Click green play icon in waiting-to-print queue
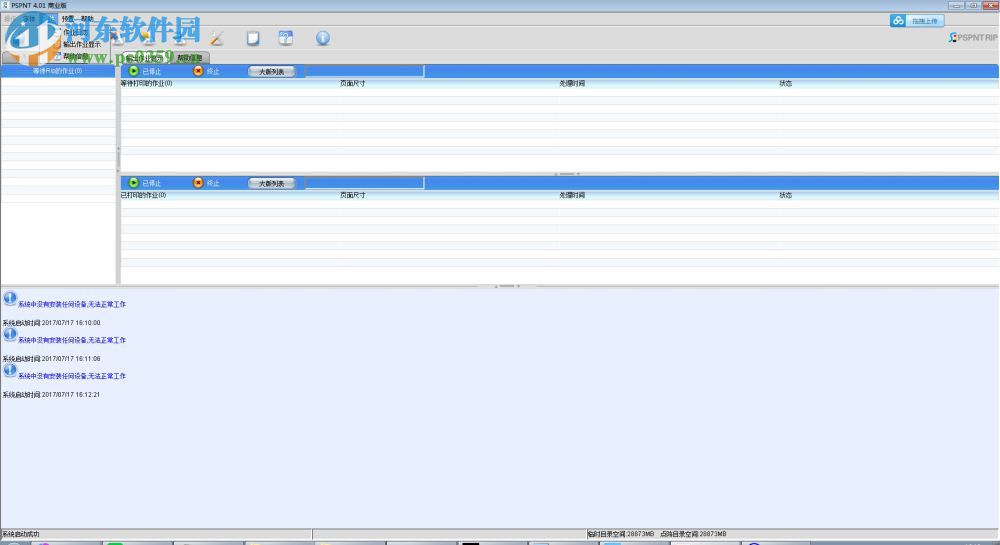This screenshot has width=1000, height=545. coord(133,71)
